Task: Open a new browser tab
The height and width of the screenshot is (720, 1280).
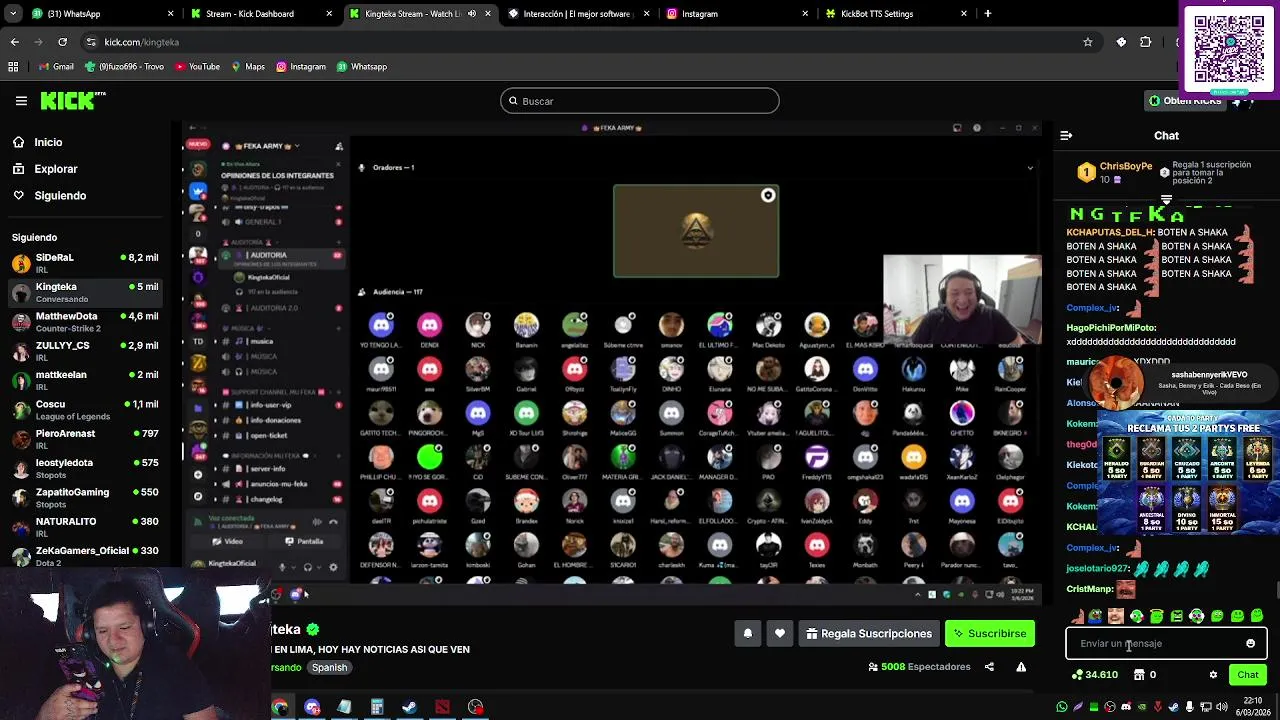Action: [x=988, y=14]
